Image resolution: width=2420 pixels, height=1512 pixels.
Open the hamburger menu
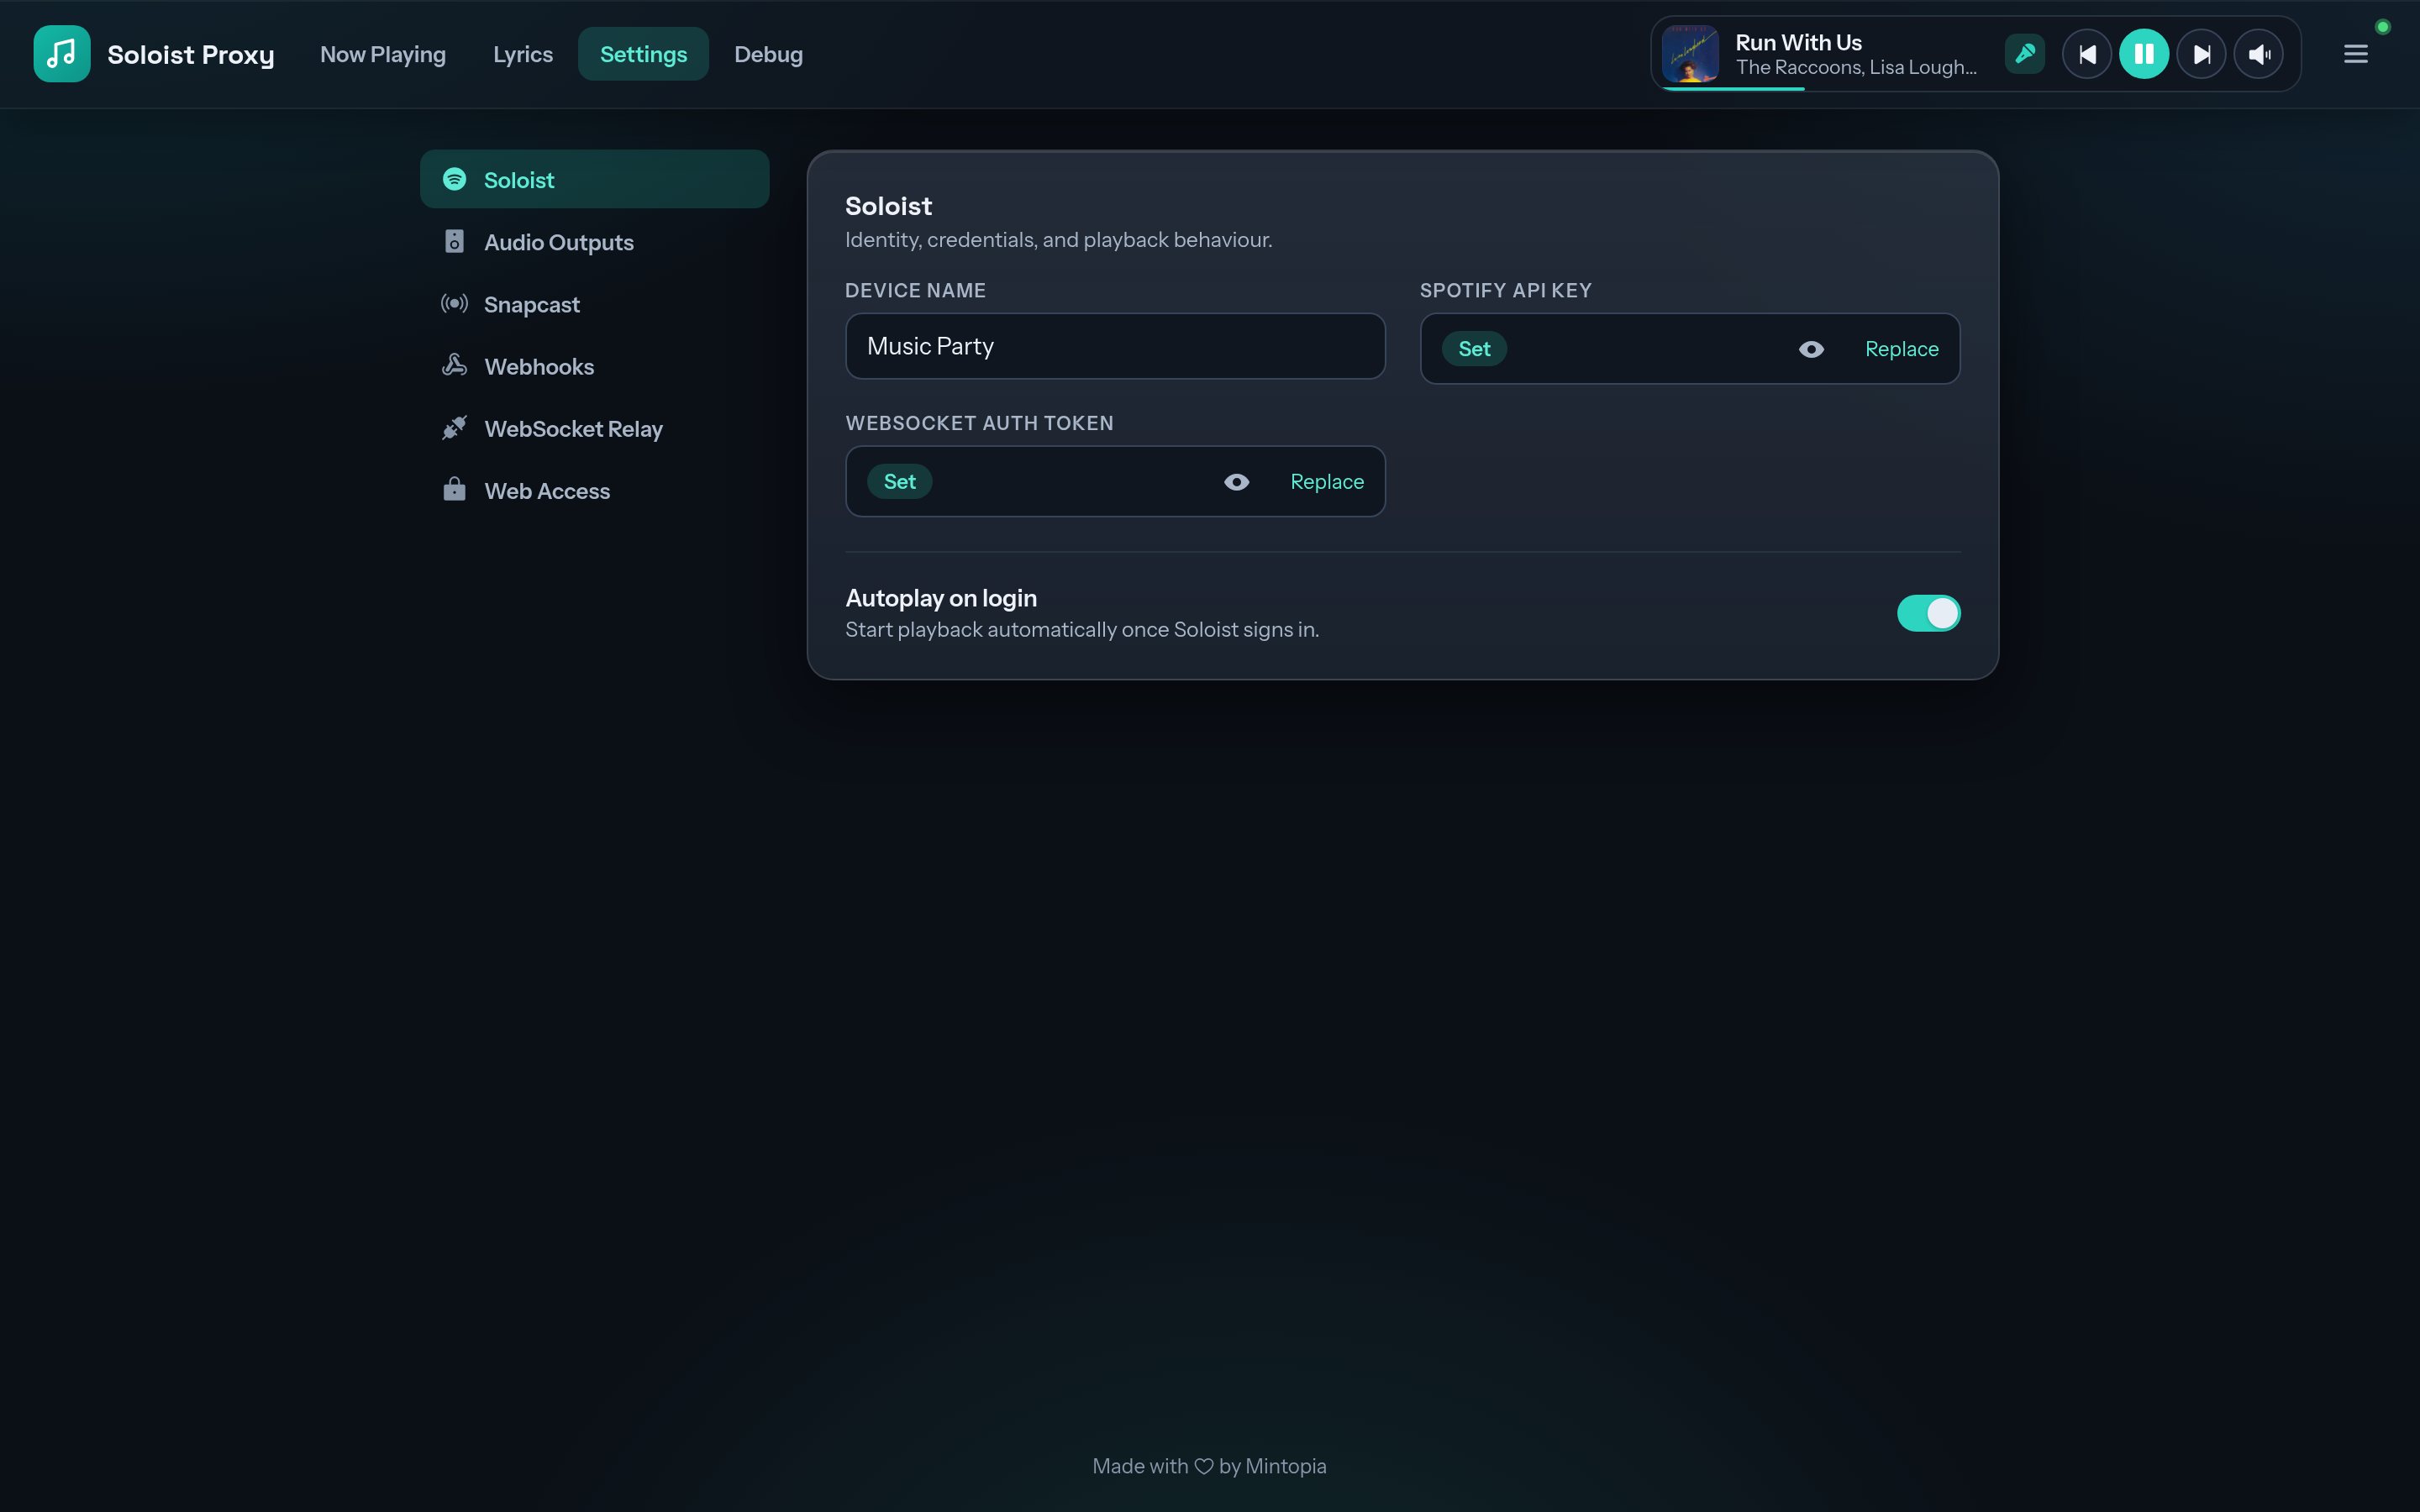(x=2356, y=54)
